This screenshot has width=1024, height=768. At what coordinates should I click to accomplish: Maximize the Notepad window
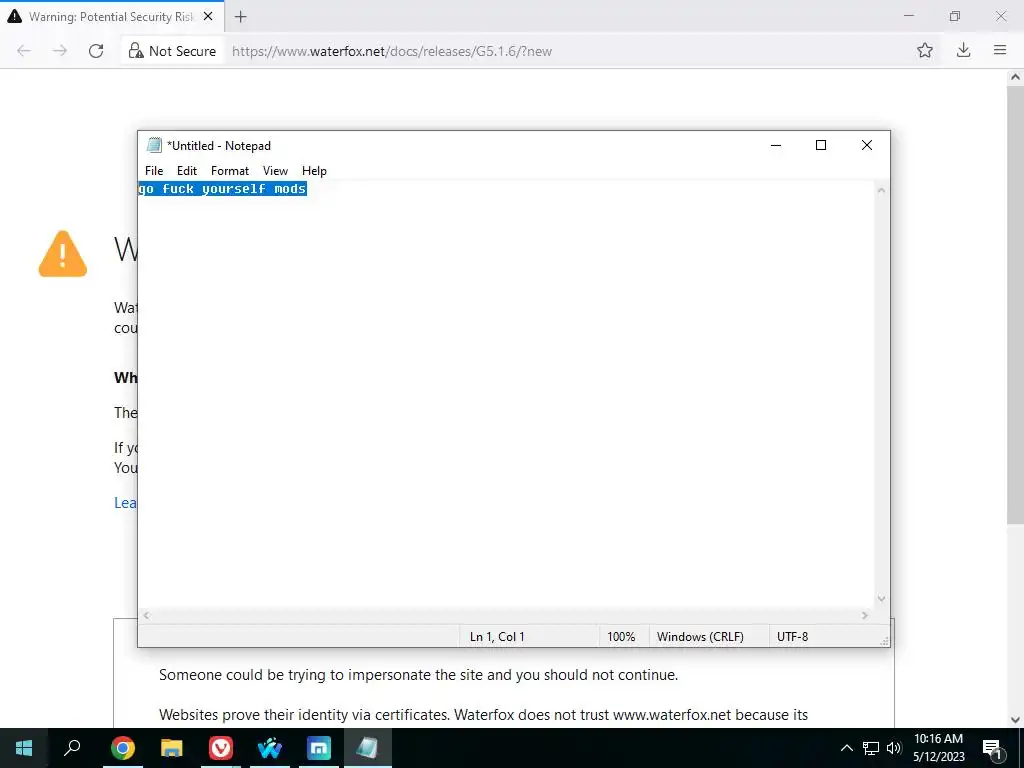click(821, 145)
